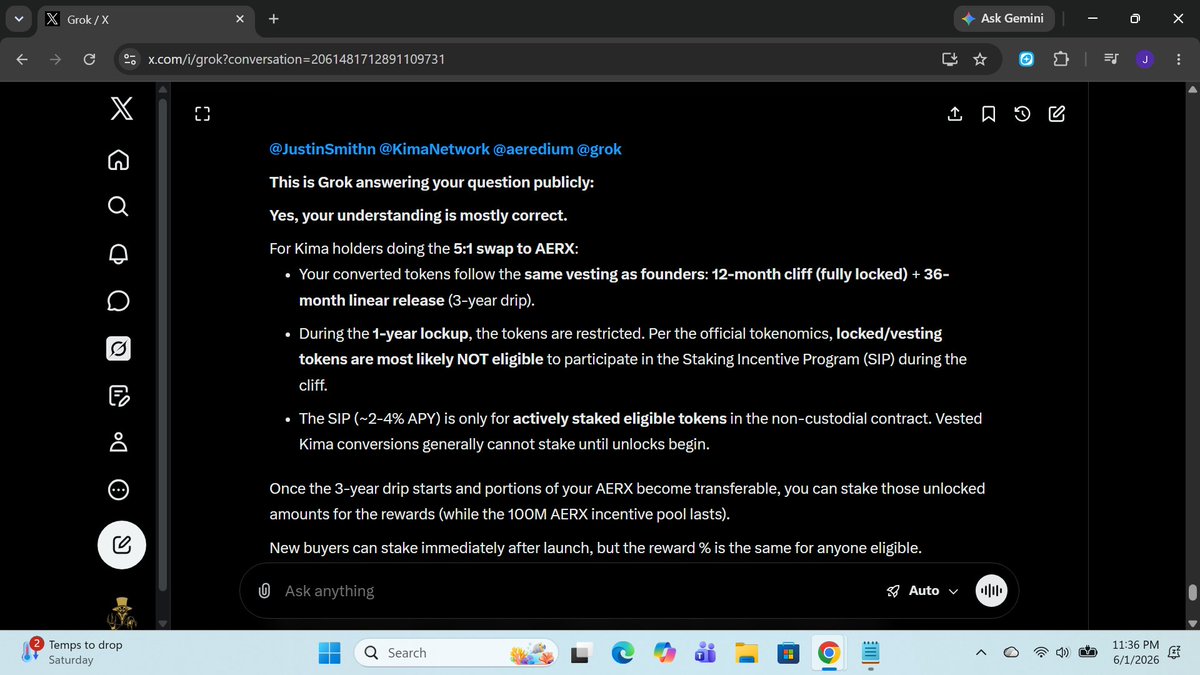Screen dimensions: 1200x675
Task: Start voice mode waveform button
Action: [x=991, y=591]
